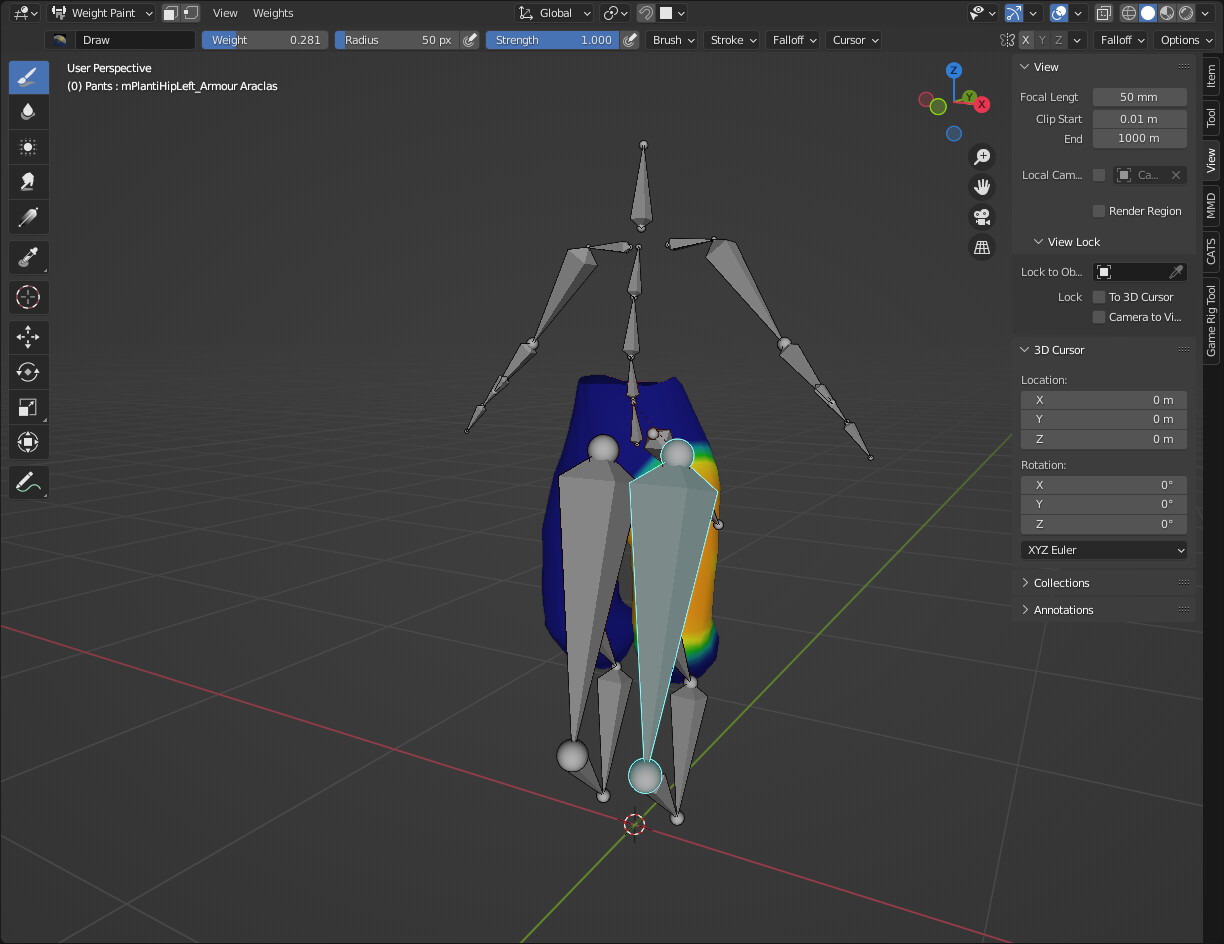The image size is (1224, 944).
Task: Open the Options dropdown
Action: pos(1186,40)
